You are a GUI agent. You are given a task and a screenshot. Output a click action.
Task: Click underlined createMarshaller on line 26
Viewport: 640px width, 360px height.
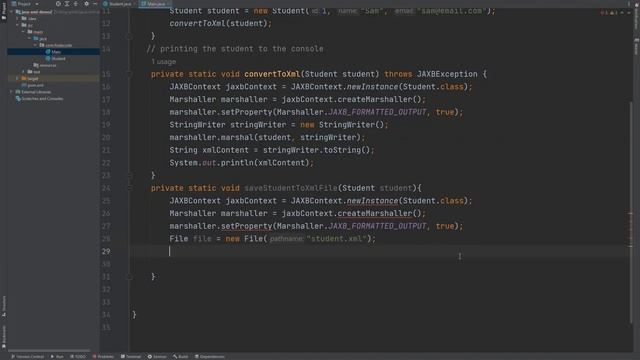point(375,213)
